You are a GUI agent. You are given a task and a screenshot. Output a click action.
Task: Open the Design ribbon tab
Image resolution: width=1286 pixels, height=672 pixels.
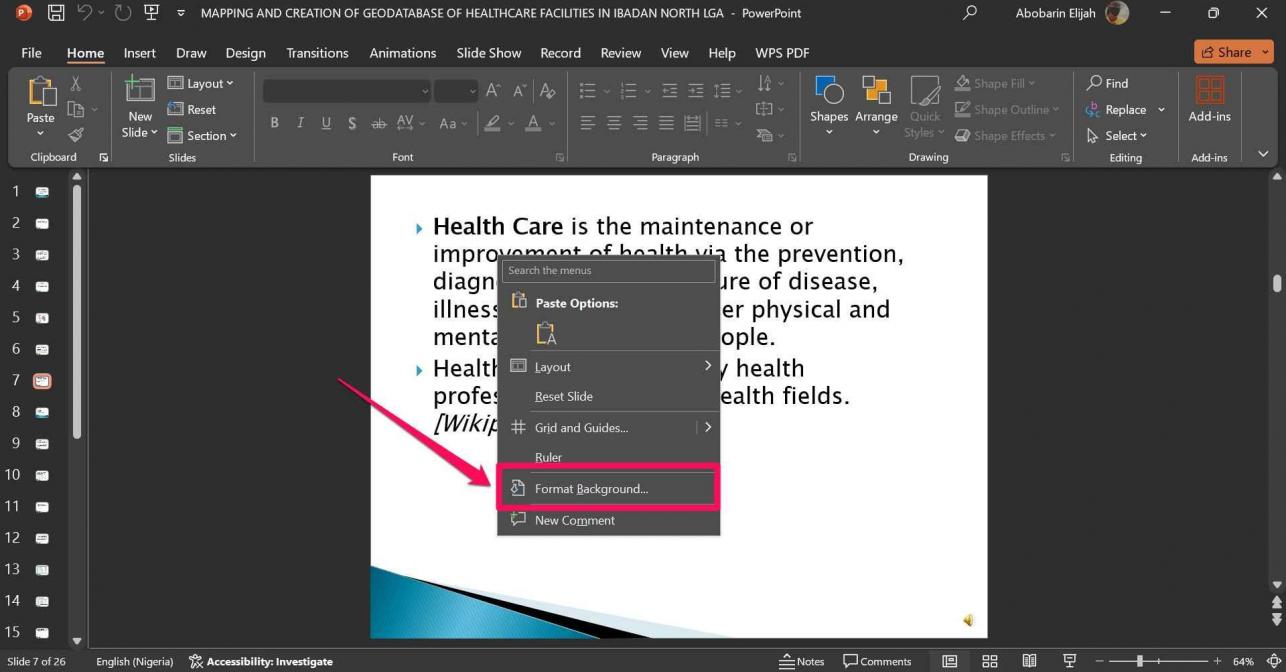(245, 53)
